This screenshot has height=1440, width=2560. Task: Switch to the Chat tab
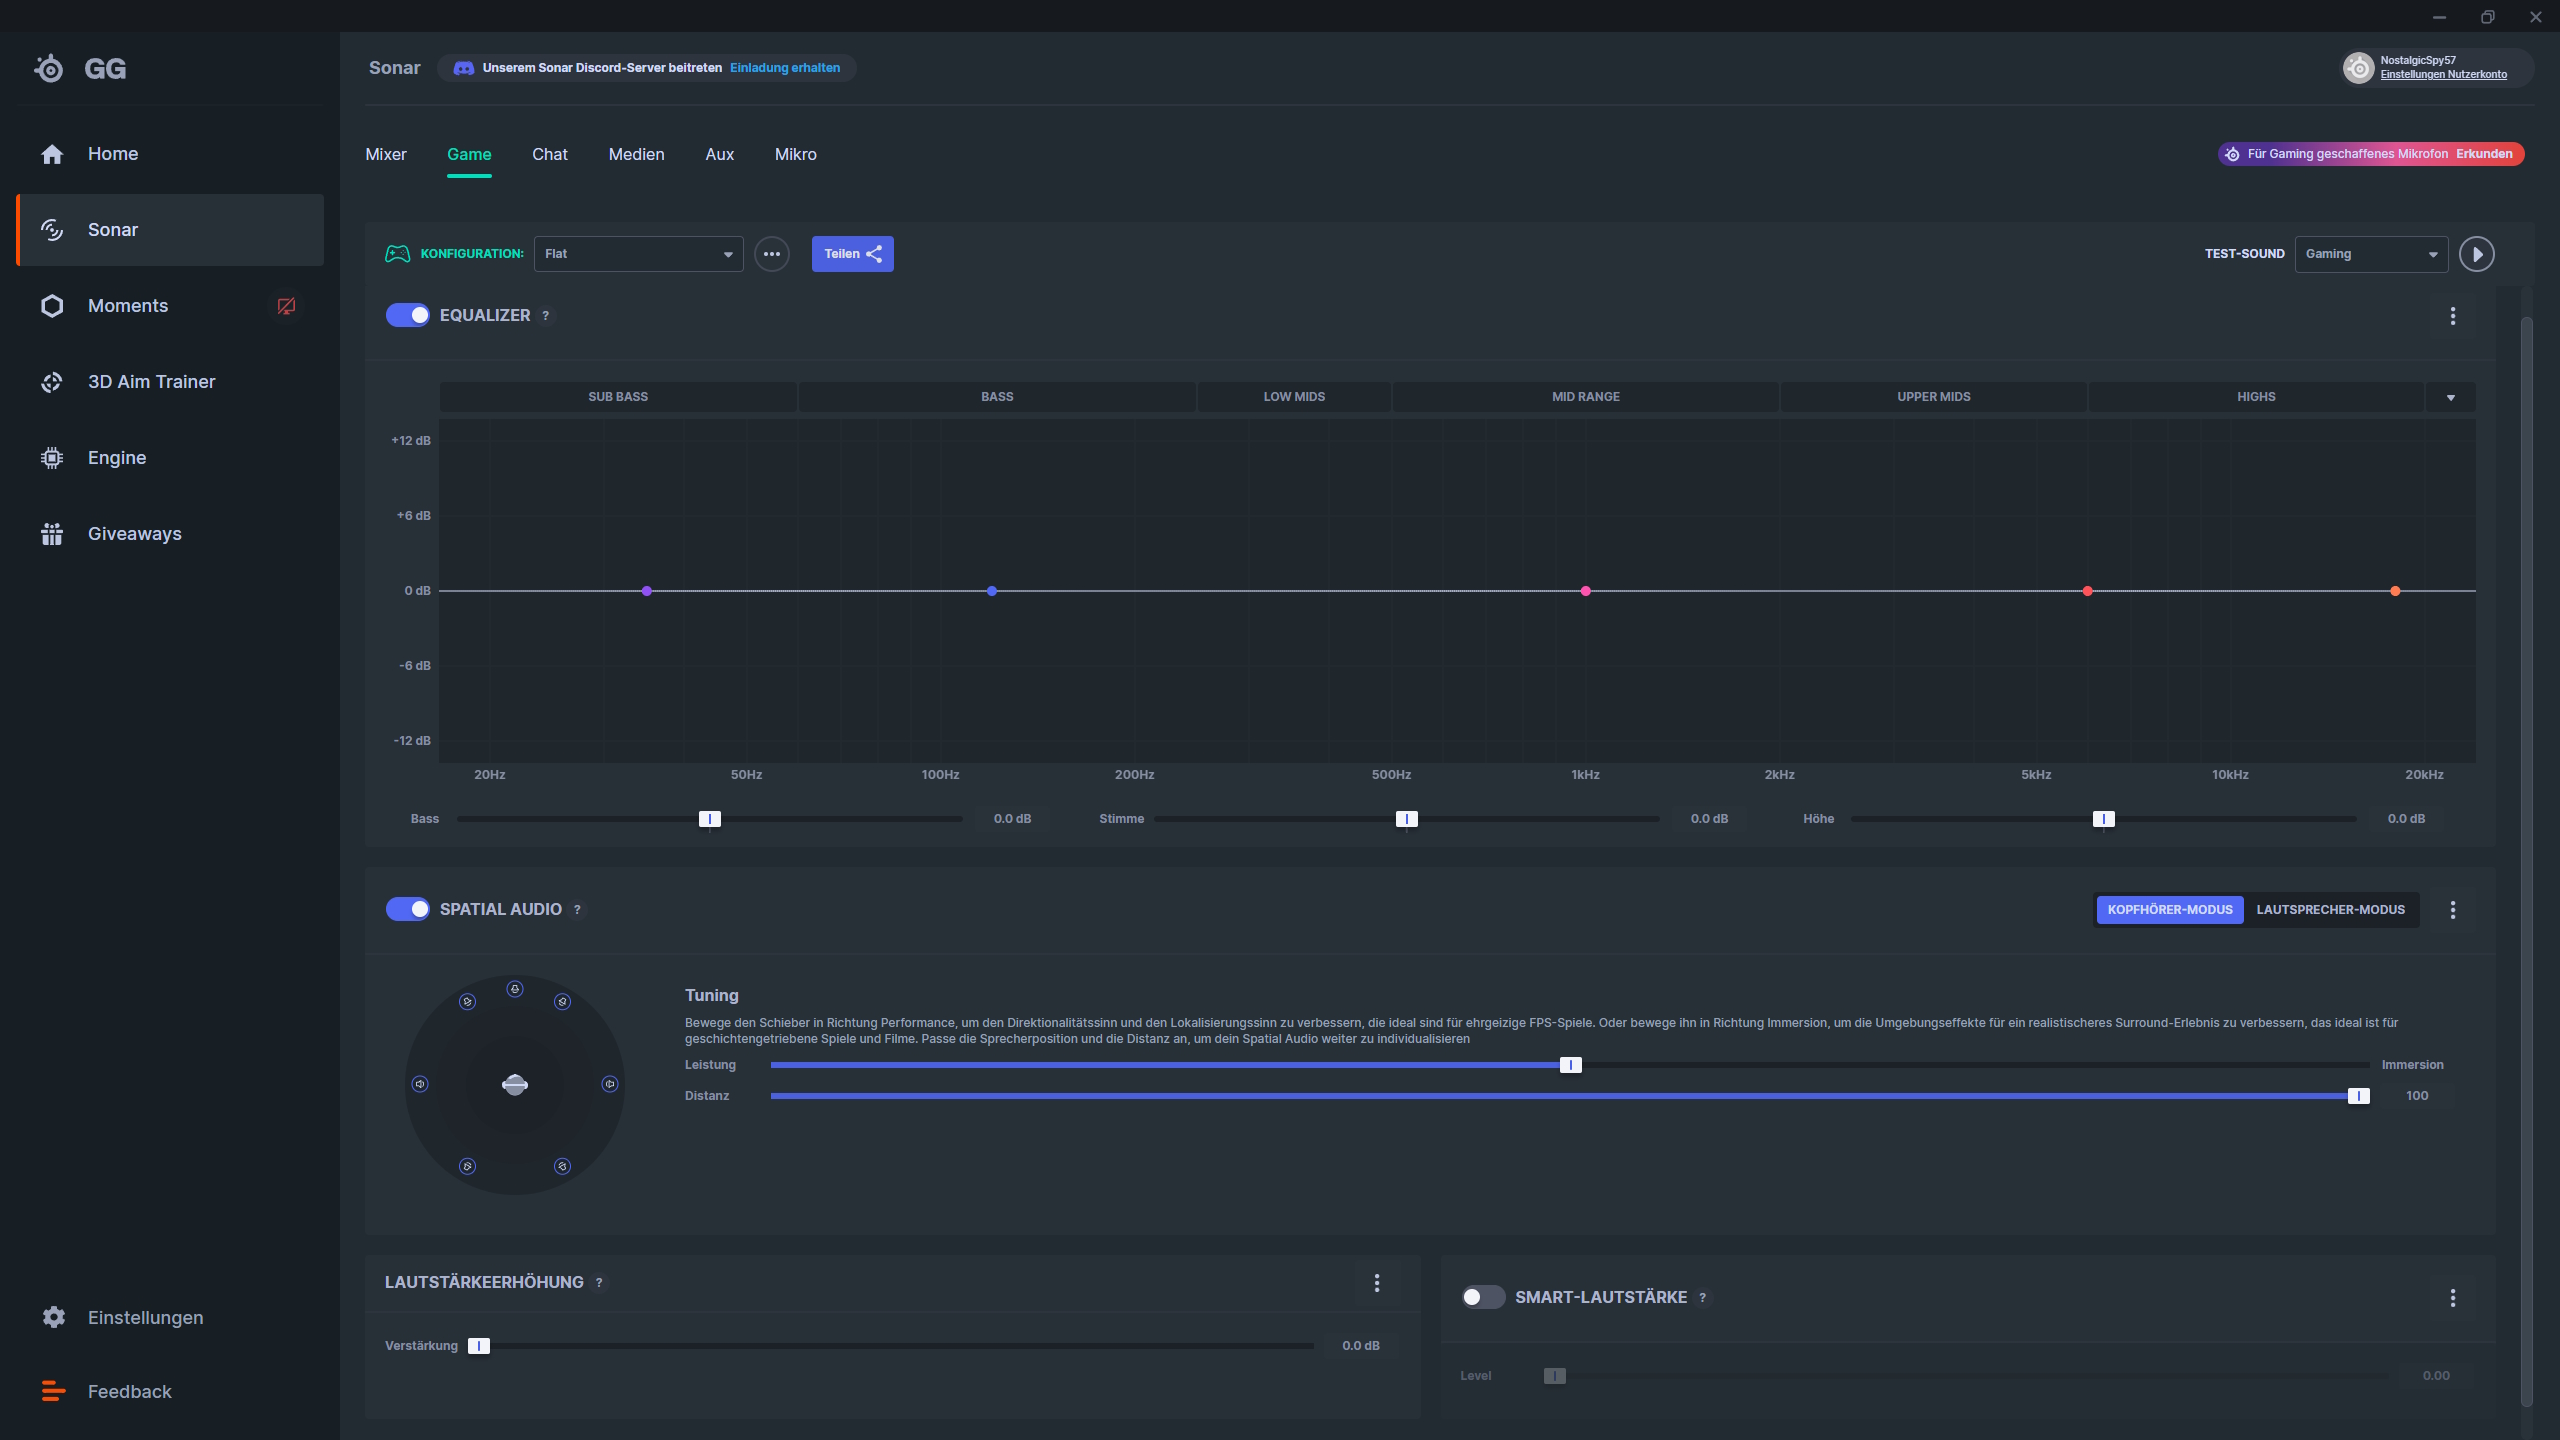pos(549,154)
